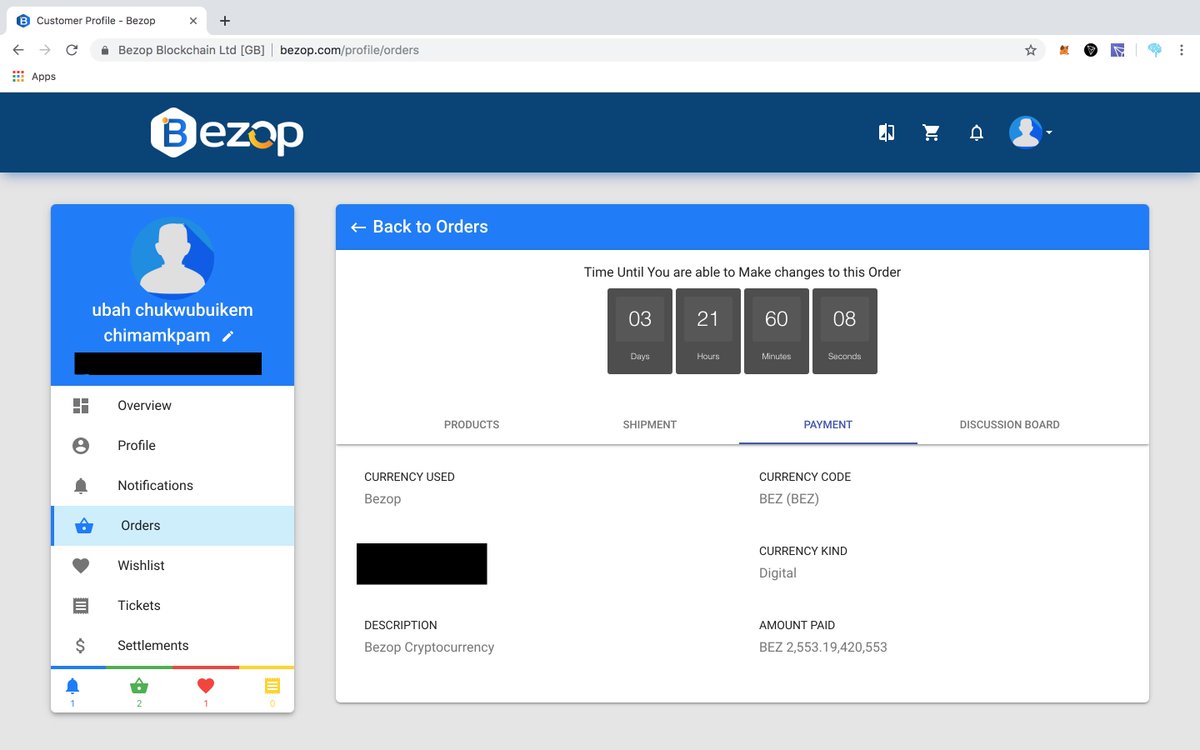Click the Shipment tab label

tap(649, 424)
